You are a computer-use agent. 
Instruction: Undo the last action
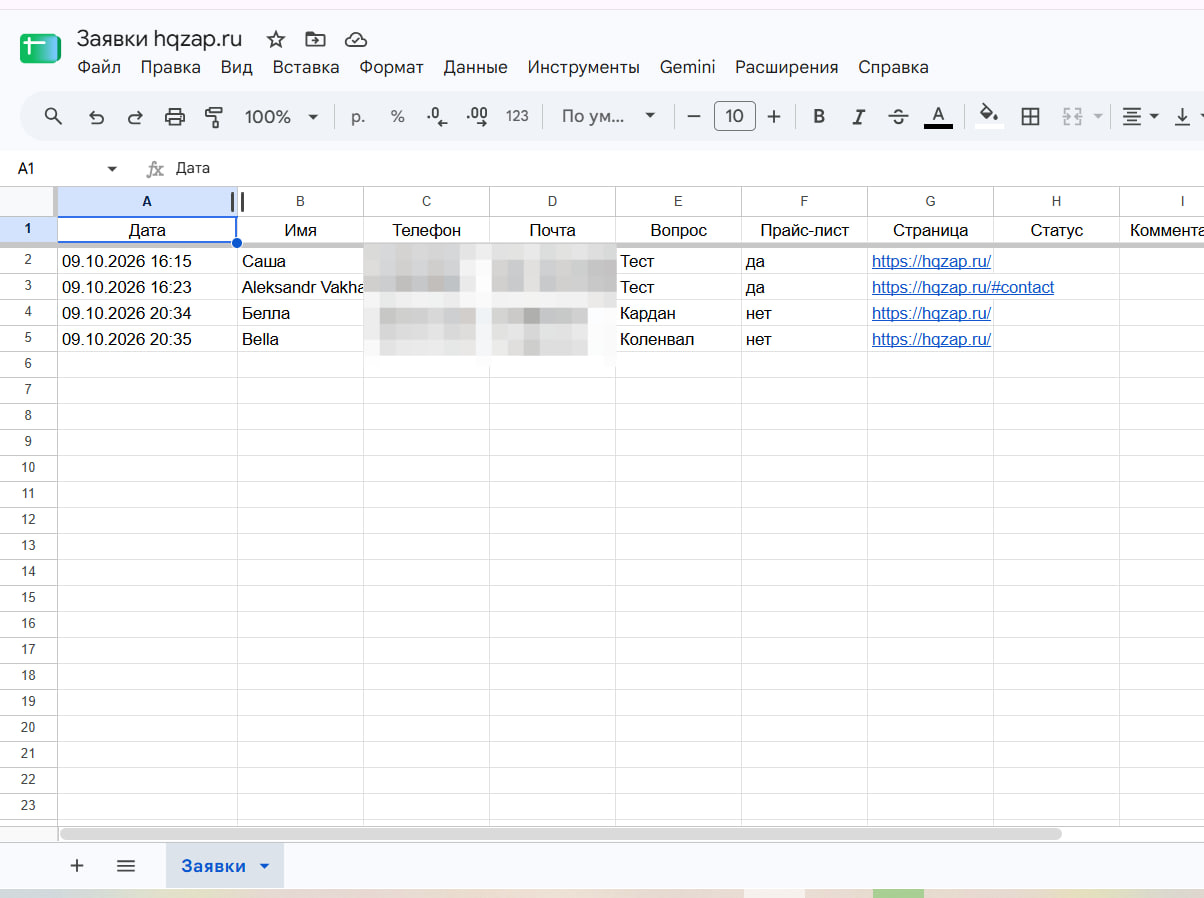(x=96, y=117)
